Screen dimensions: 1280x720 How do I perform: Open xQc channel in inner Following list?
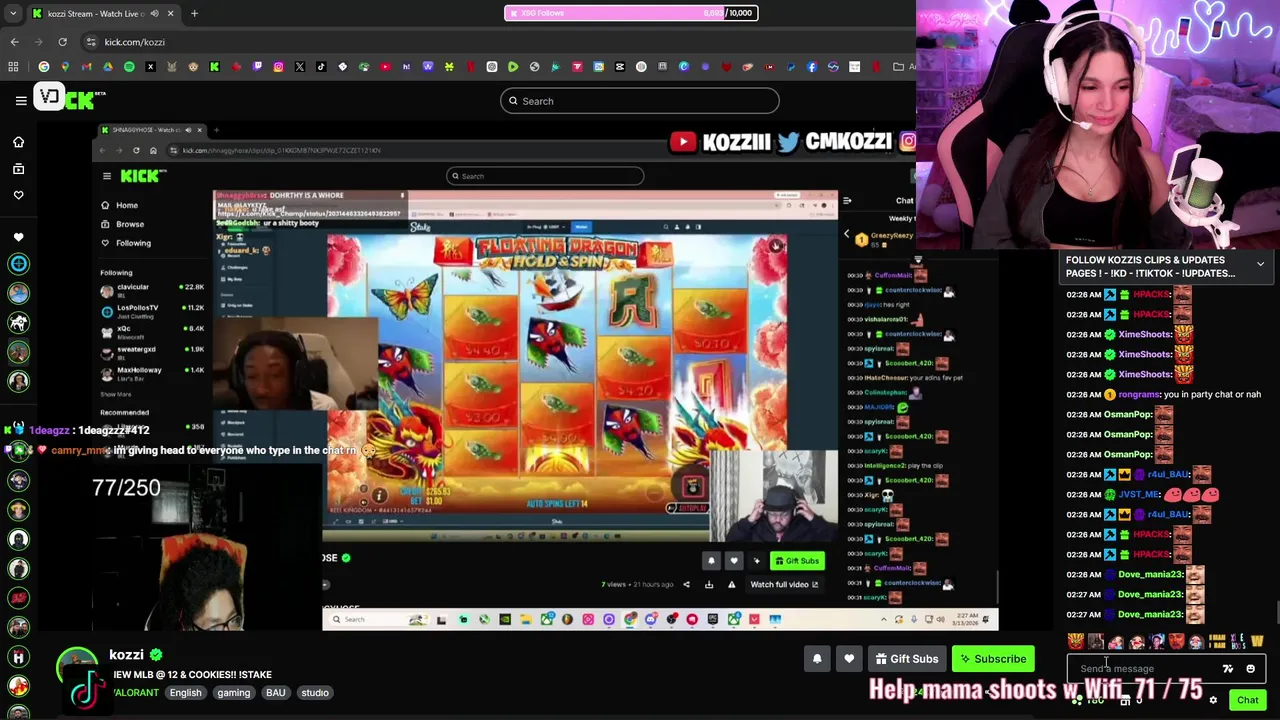[x=152, y=332]
